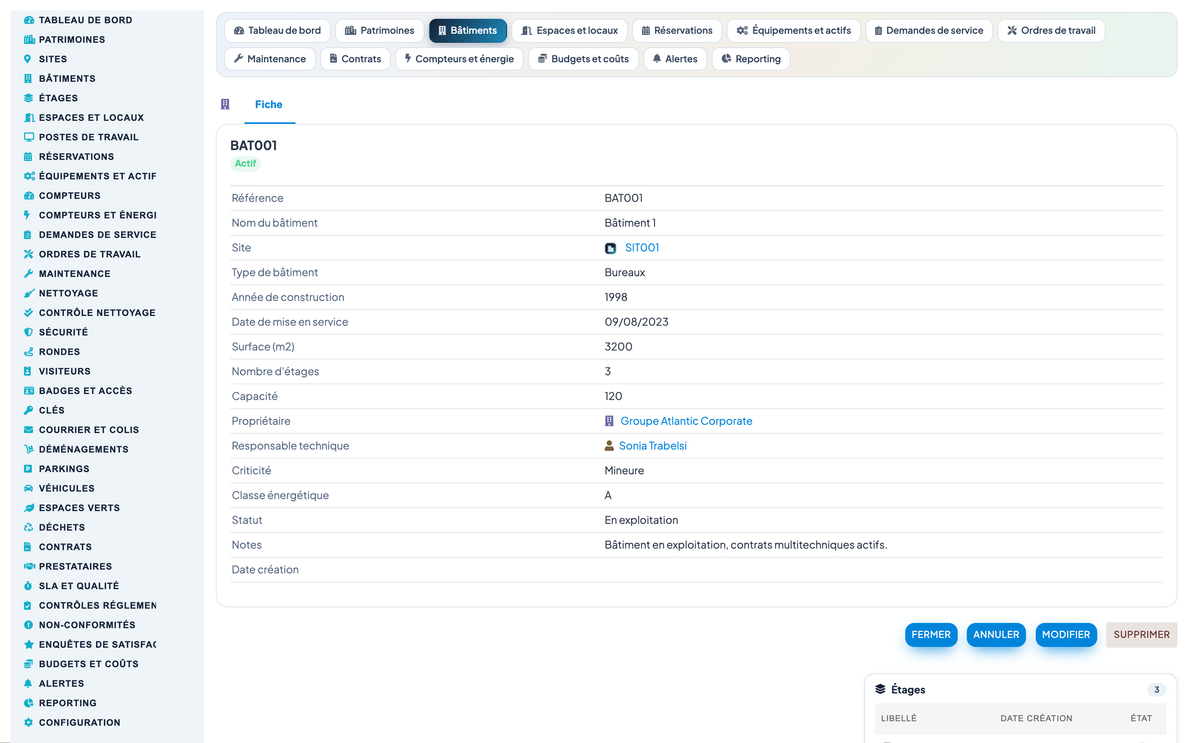Click the Fermer button
This screenshot has width=1200, height=743.
point(931,635)
